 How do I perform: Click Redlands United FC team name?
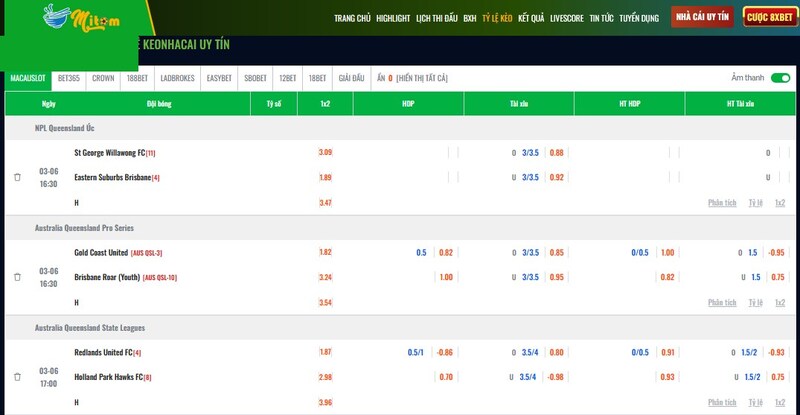coord(103,352)
